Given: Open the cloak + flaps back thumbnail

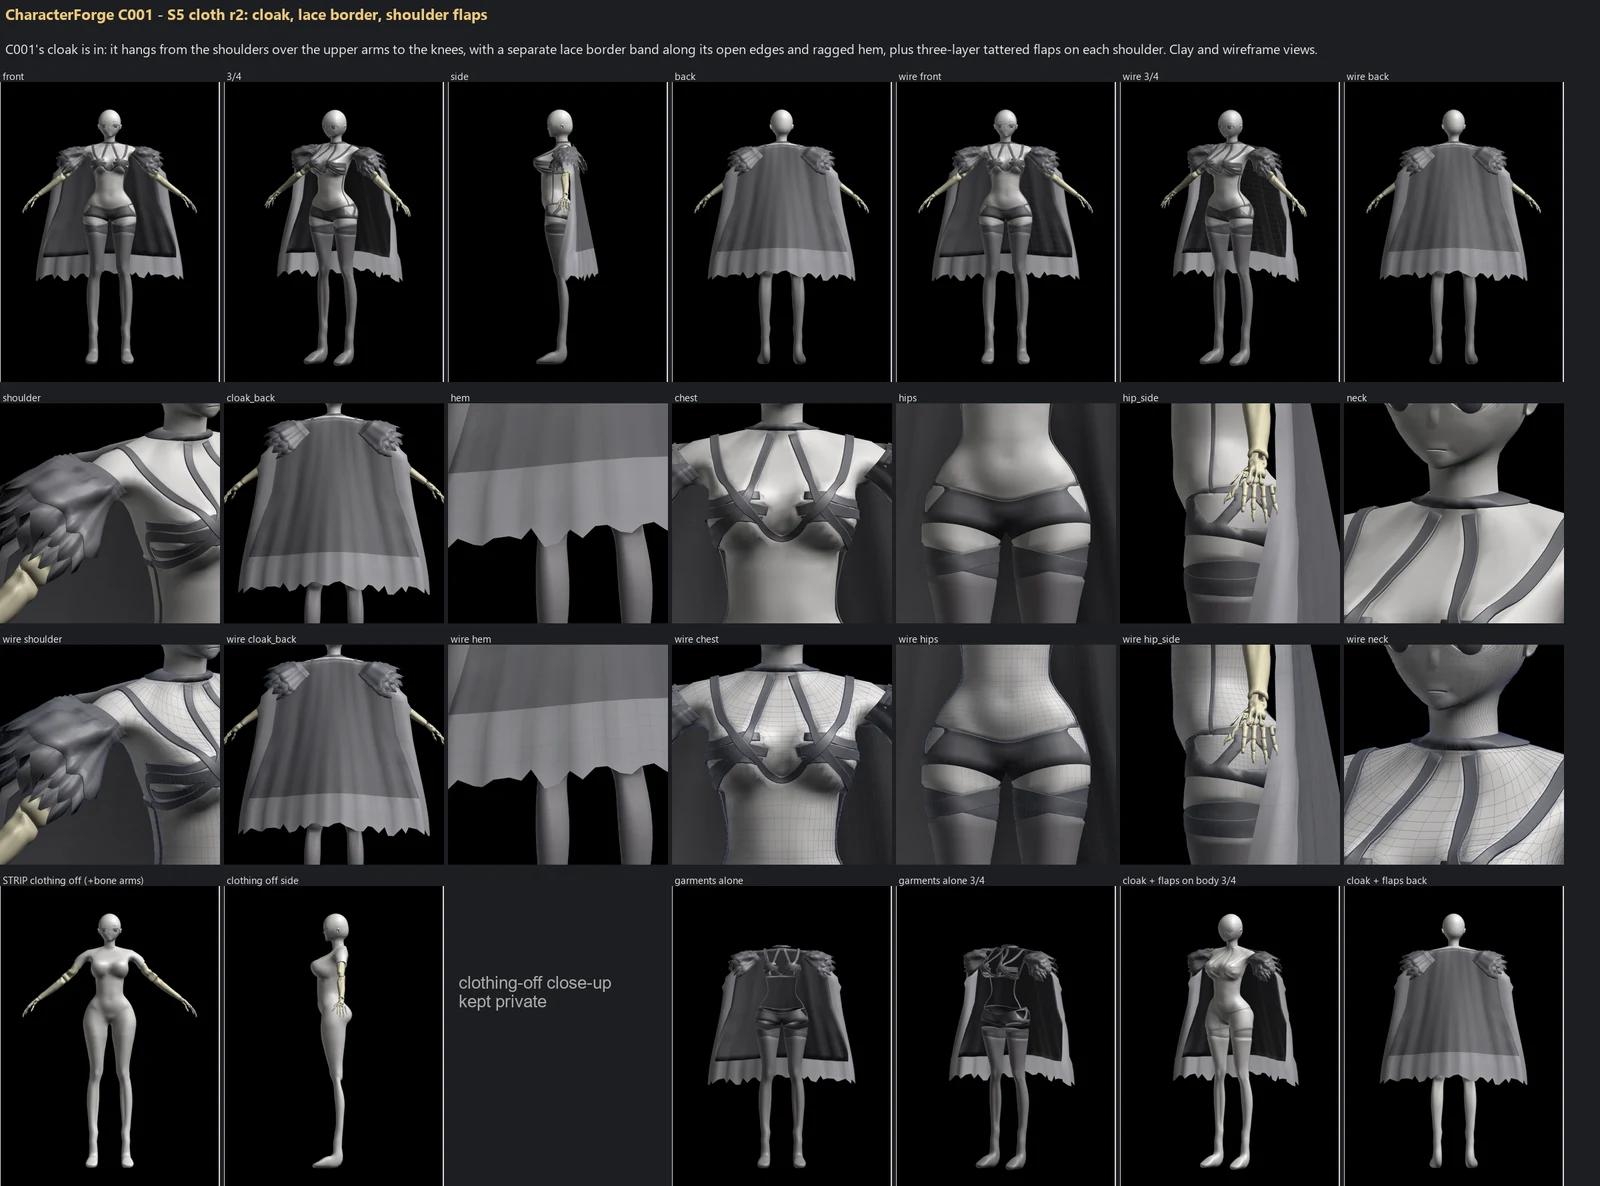Looking at the screenshot, I should [1454, 1036].
